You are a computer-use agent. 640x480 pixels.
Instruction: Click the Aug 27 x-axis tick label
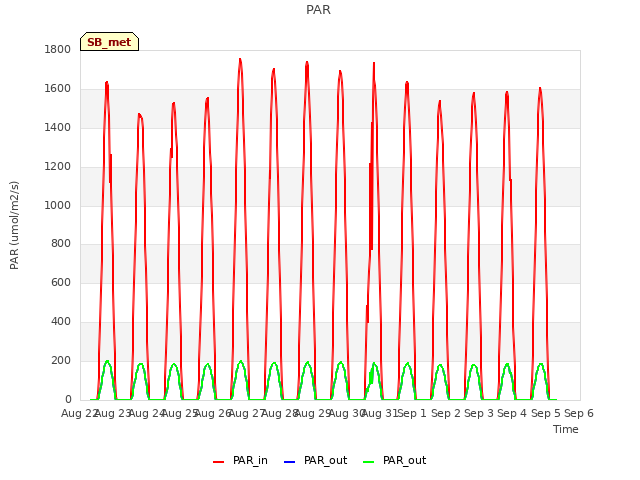pyautogui.click(x=246, y=413)
